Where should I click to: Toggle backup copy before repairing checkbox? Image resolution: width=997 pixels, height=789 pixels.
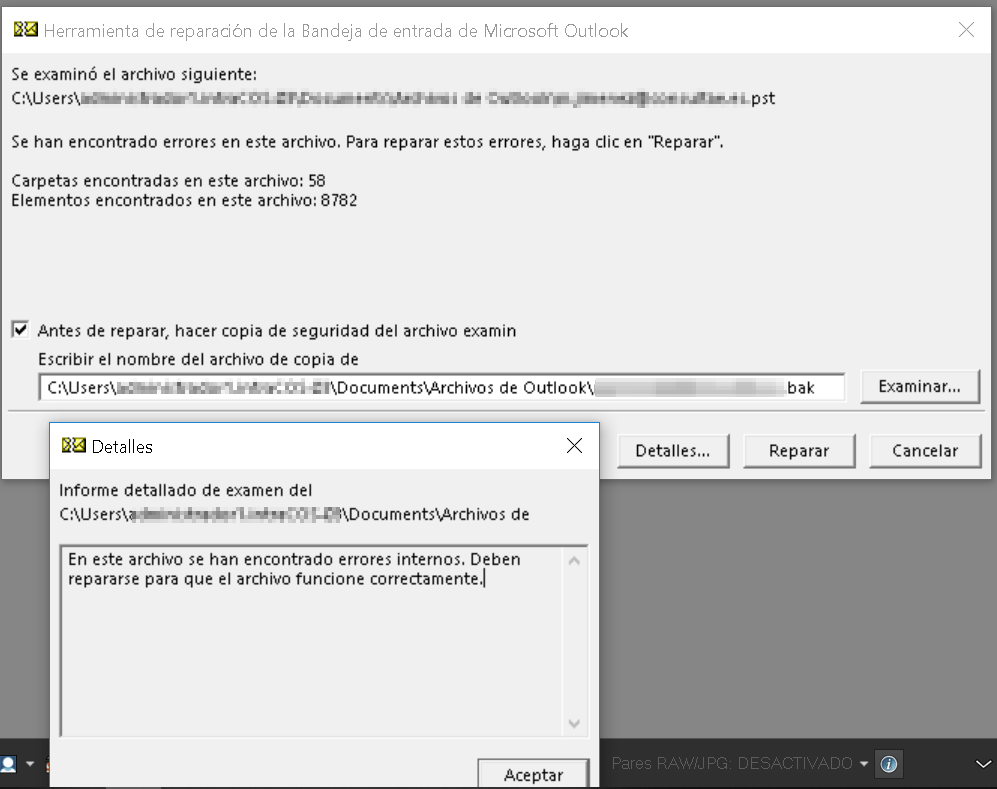pyautogui.click(x=20, y=329)
